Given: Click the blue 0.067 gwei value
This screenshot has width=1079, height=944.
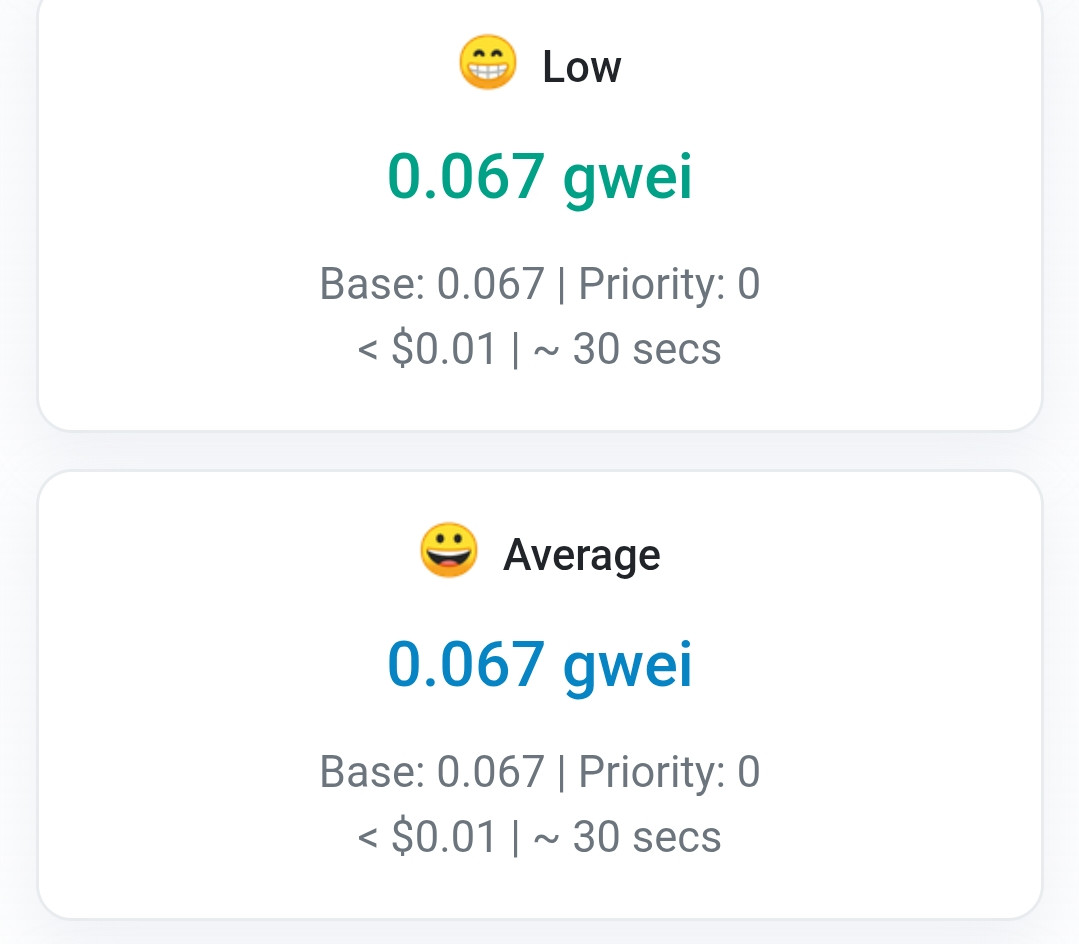Looking at the screenshot, I should 540,665.
